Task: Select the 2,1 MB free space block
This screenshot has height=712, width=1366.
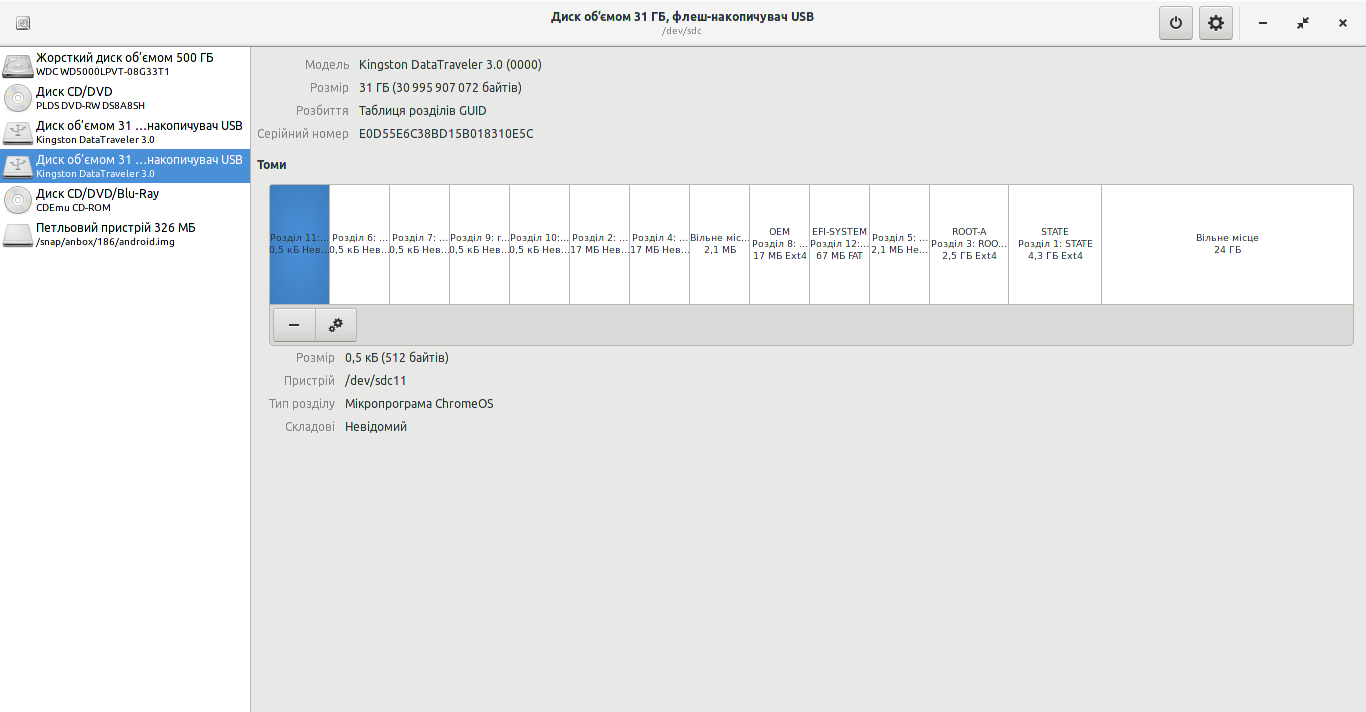Action: pos(719,244)
